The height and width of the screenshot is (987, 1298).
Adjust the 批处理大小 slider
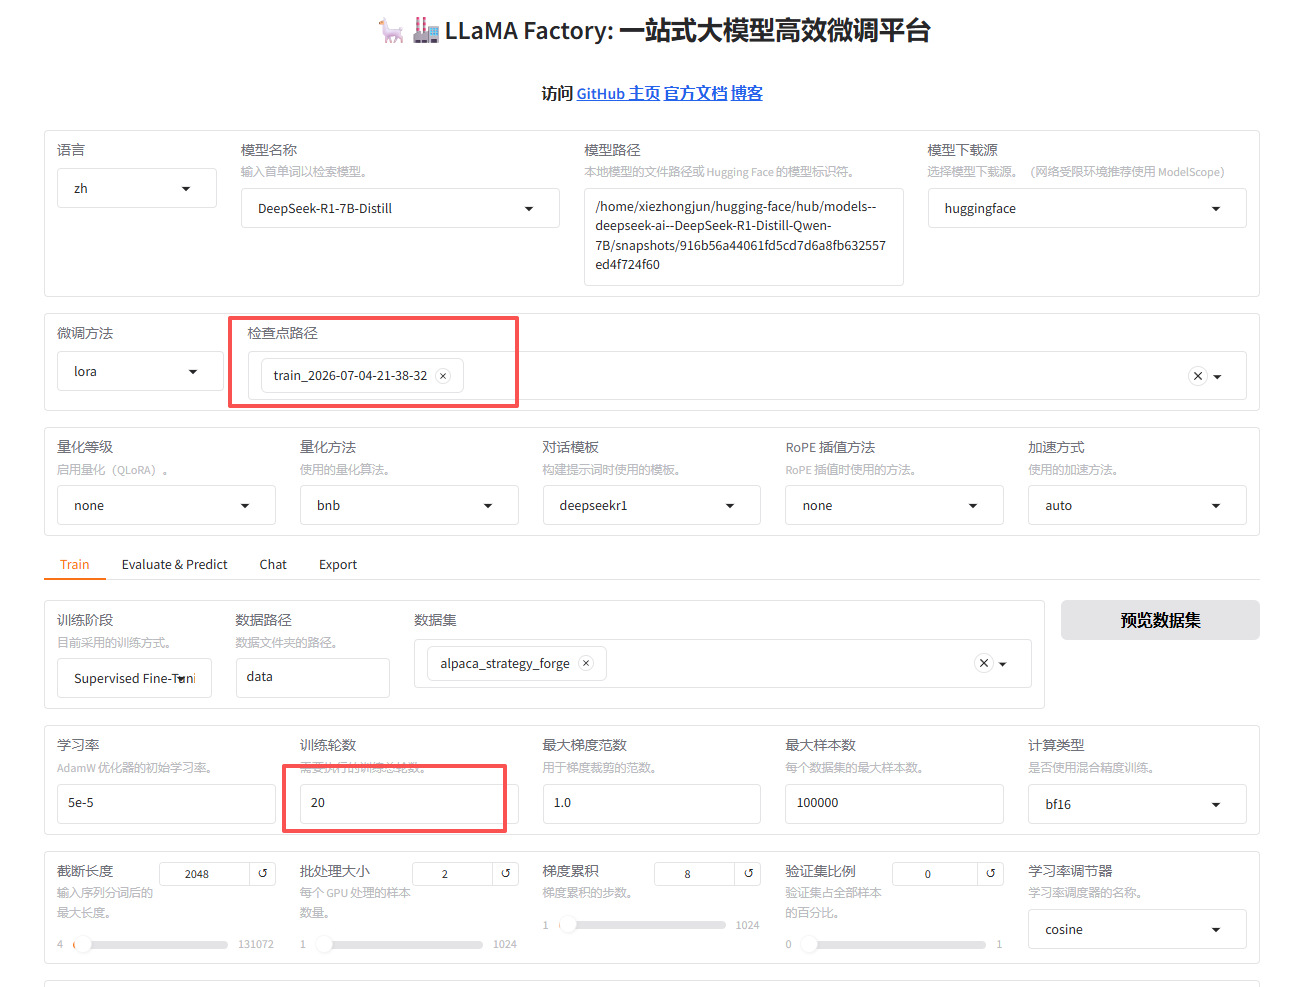click(400, 944)
